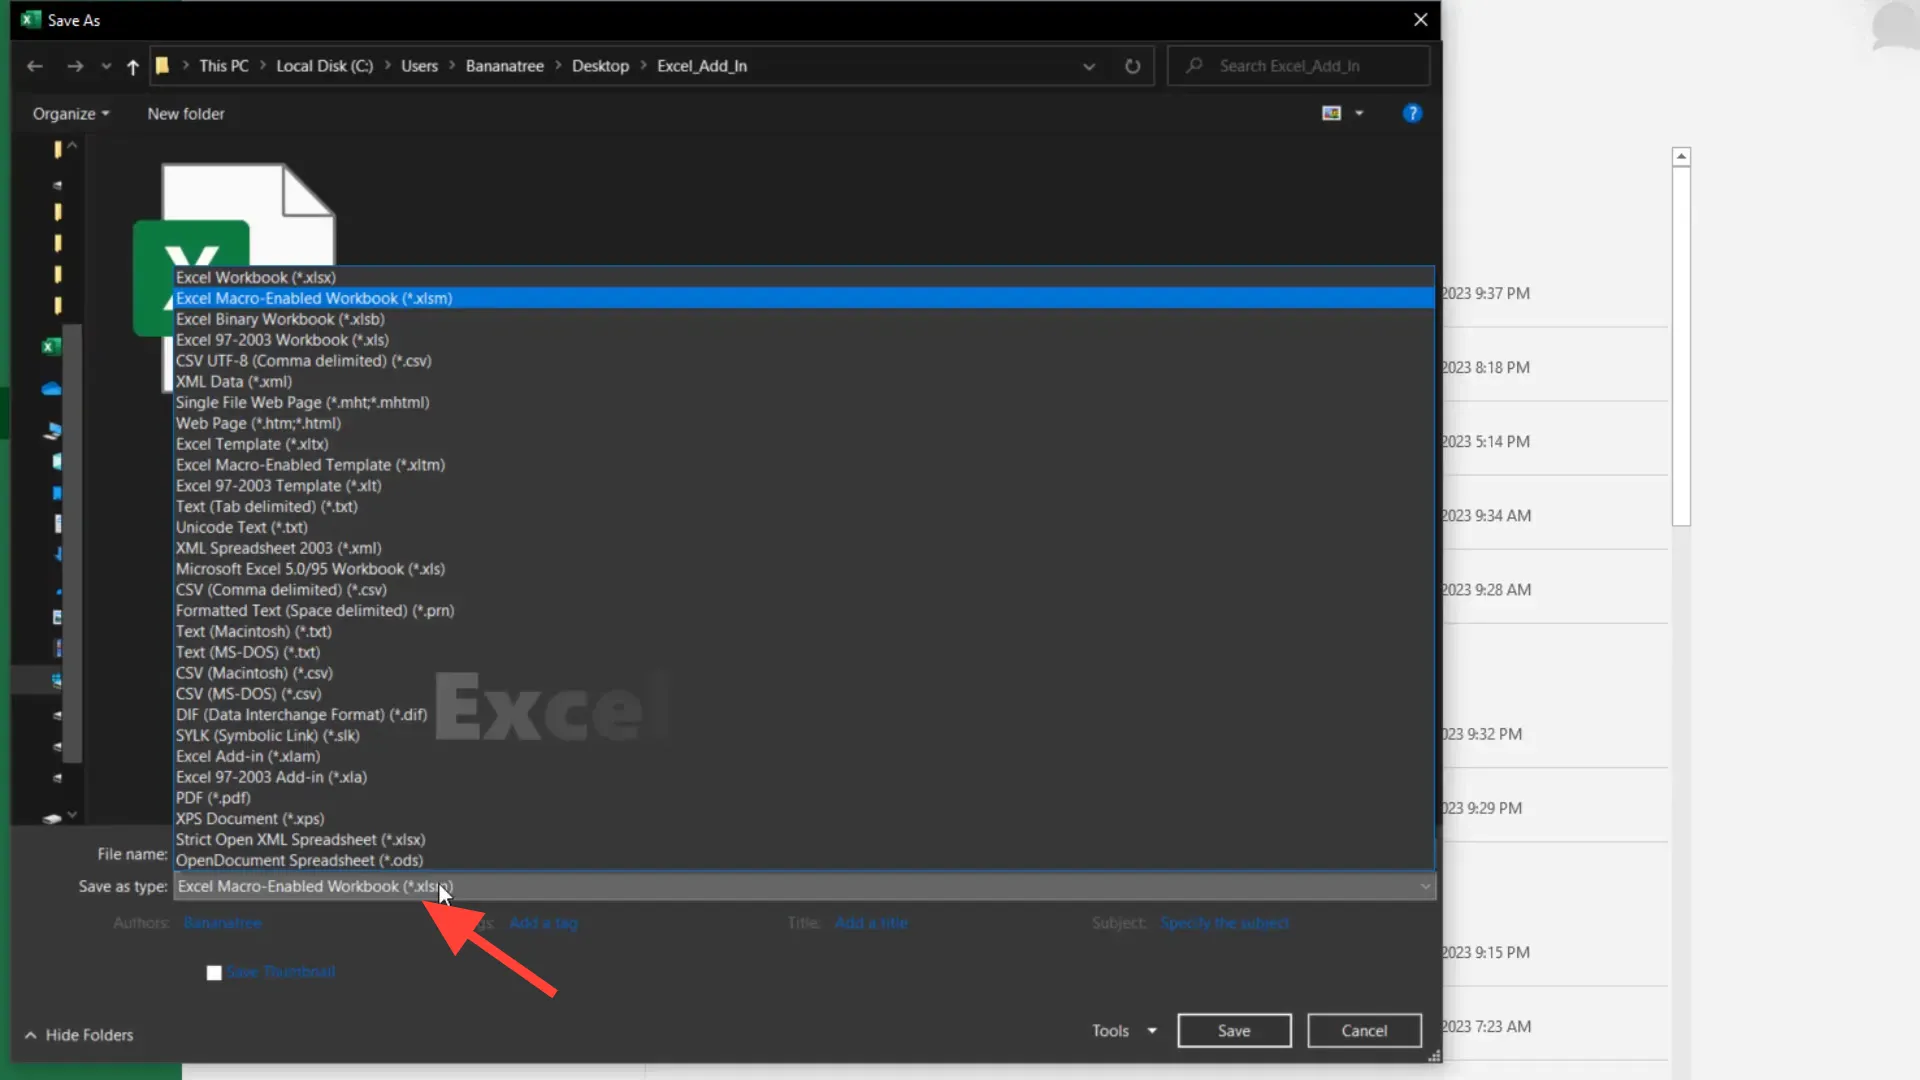The height and width of the screenshot is (1080, 1920).
Task: Click the magnifying glass in the search box
Action: pos(1196,65)
